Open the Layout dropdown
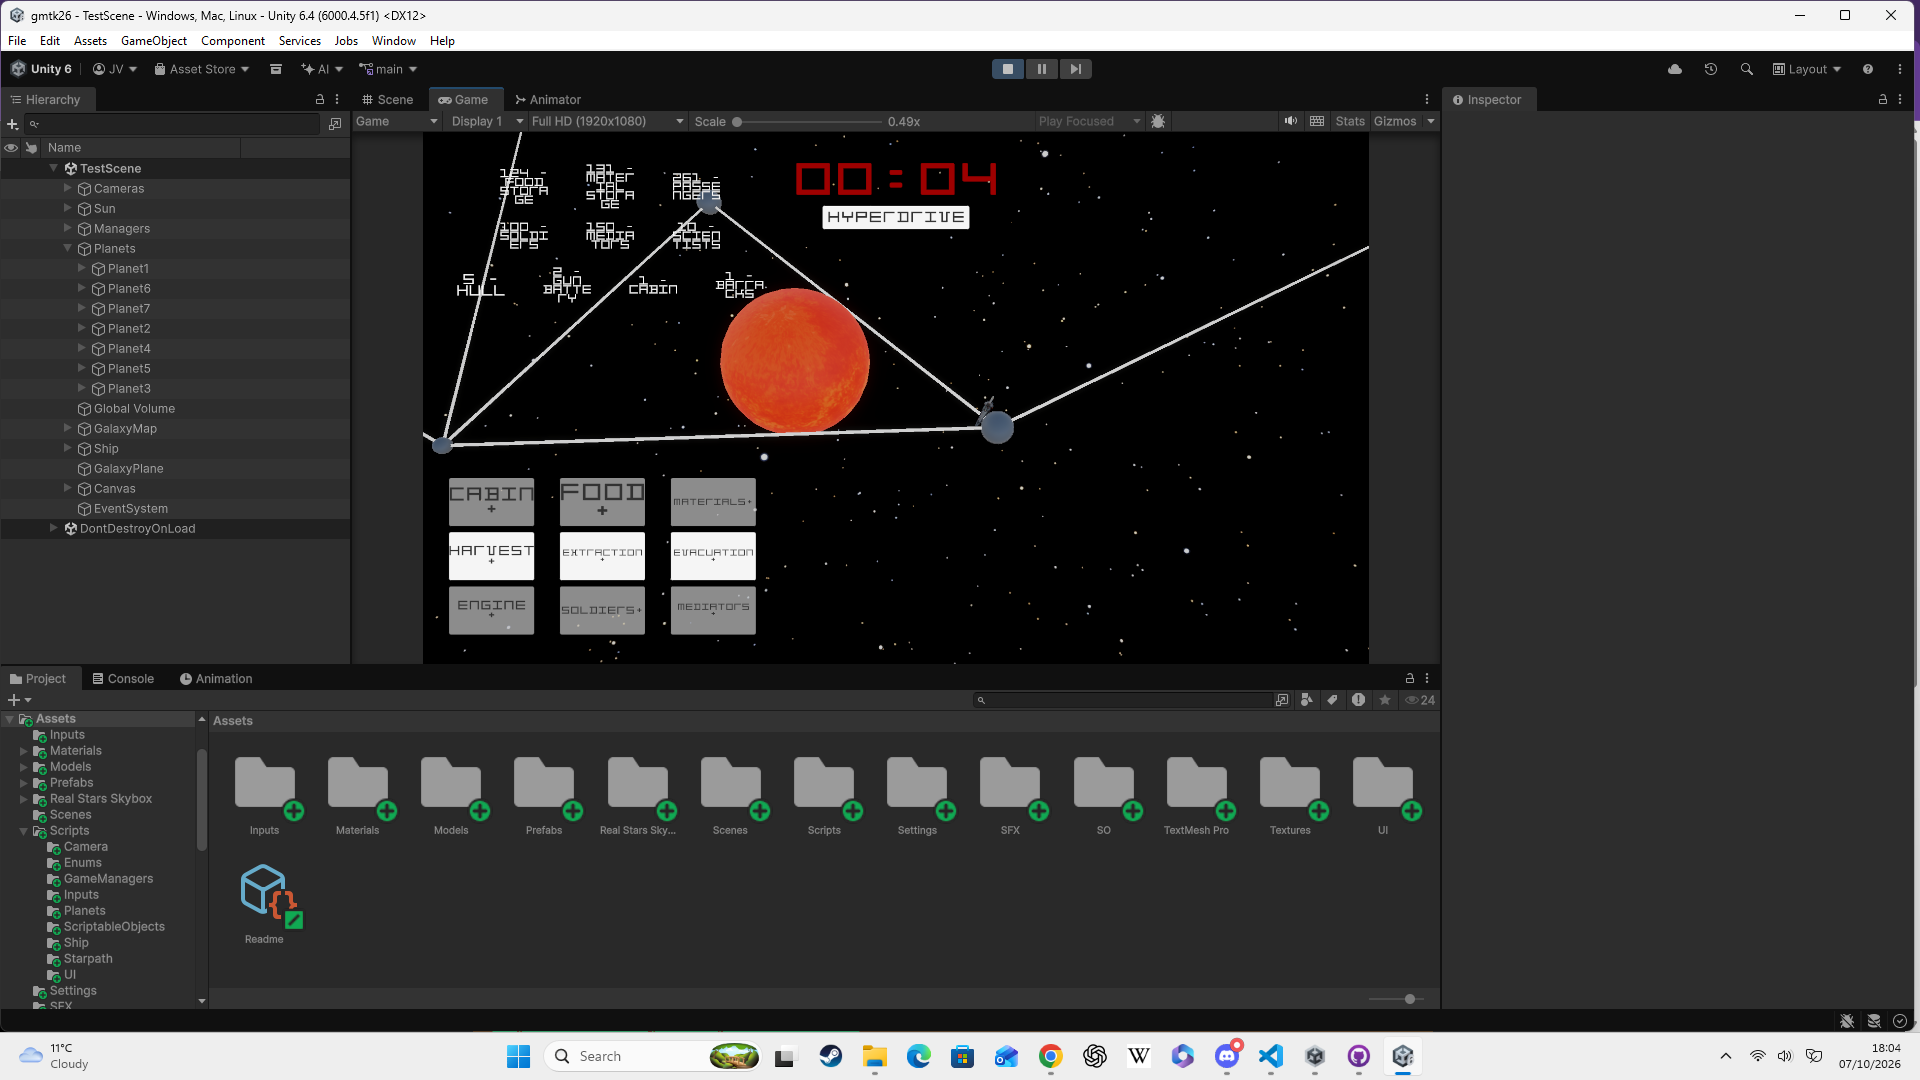This screenshot has height=1080, width=1920. pos(1807,69)
